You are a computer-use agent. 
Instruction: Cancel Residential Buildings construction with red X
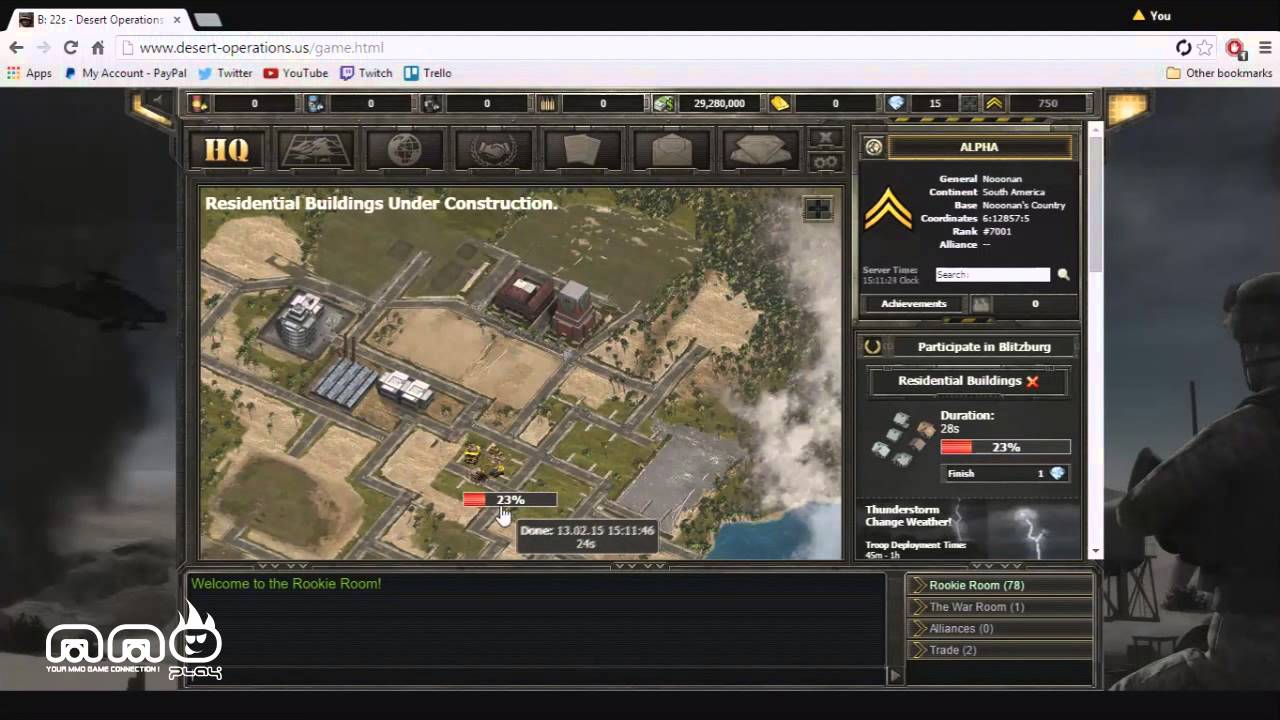[x=1032, y=381]
